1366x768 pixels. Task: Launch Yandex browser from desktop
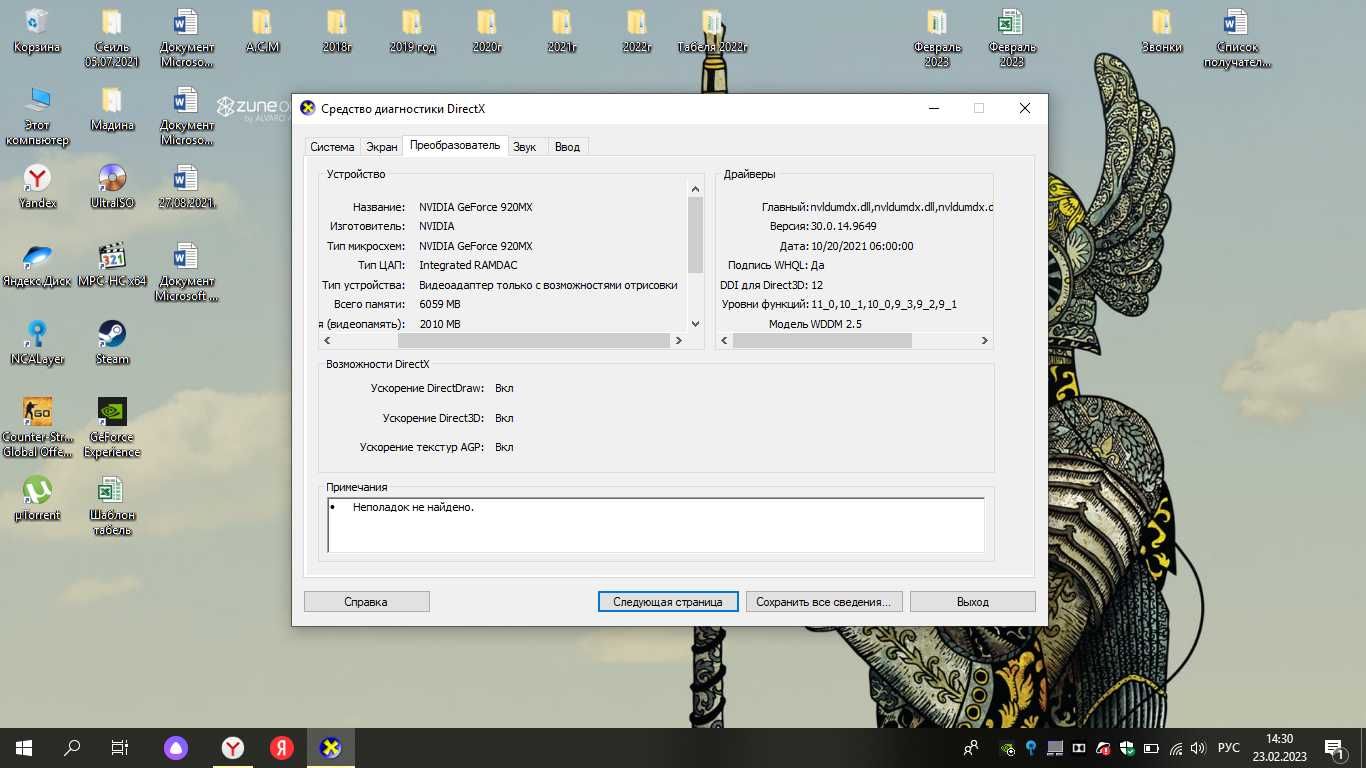(37, 187)
